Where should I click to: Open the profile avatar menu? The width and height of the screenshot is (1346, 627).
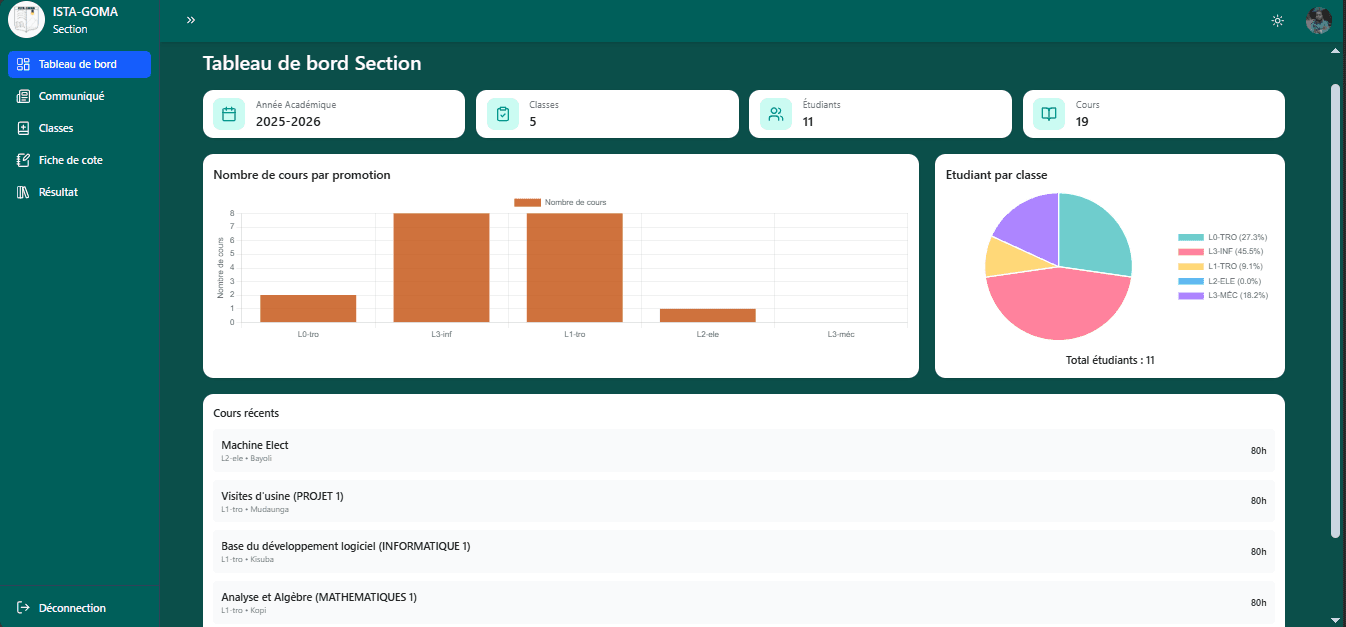[x=1319, y=20]
